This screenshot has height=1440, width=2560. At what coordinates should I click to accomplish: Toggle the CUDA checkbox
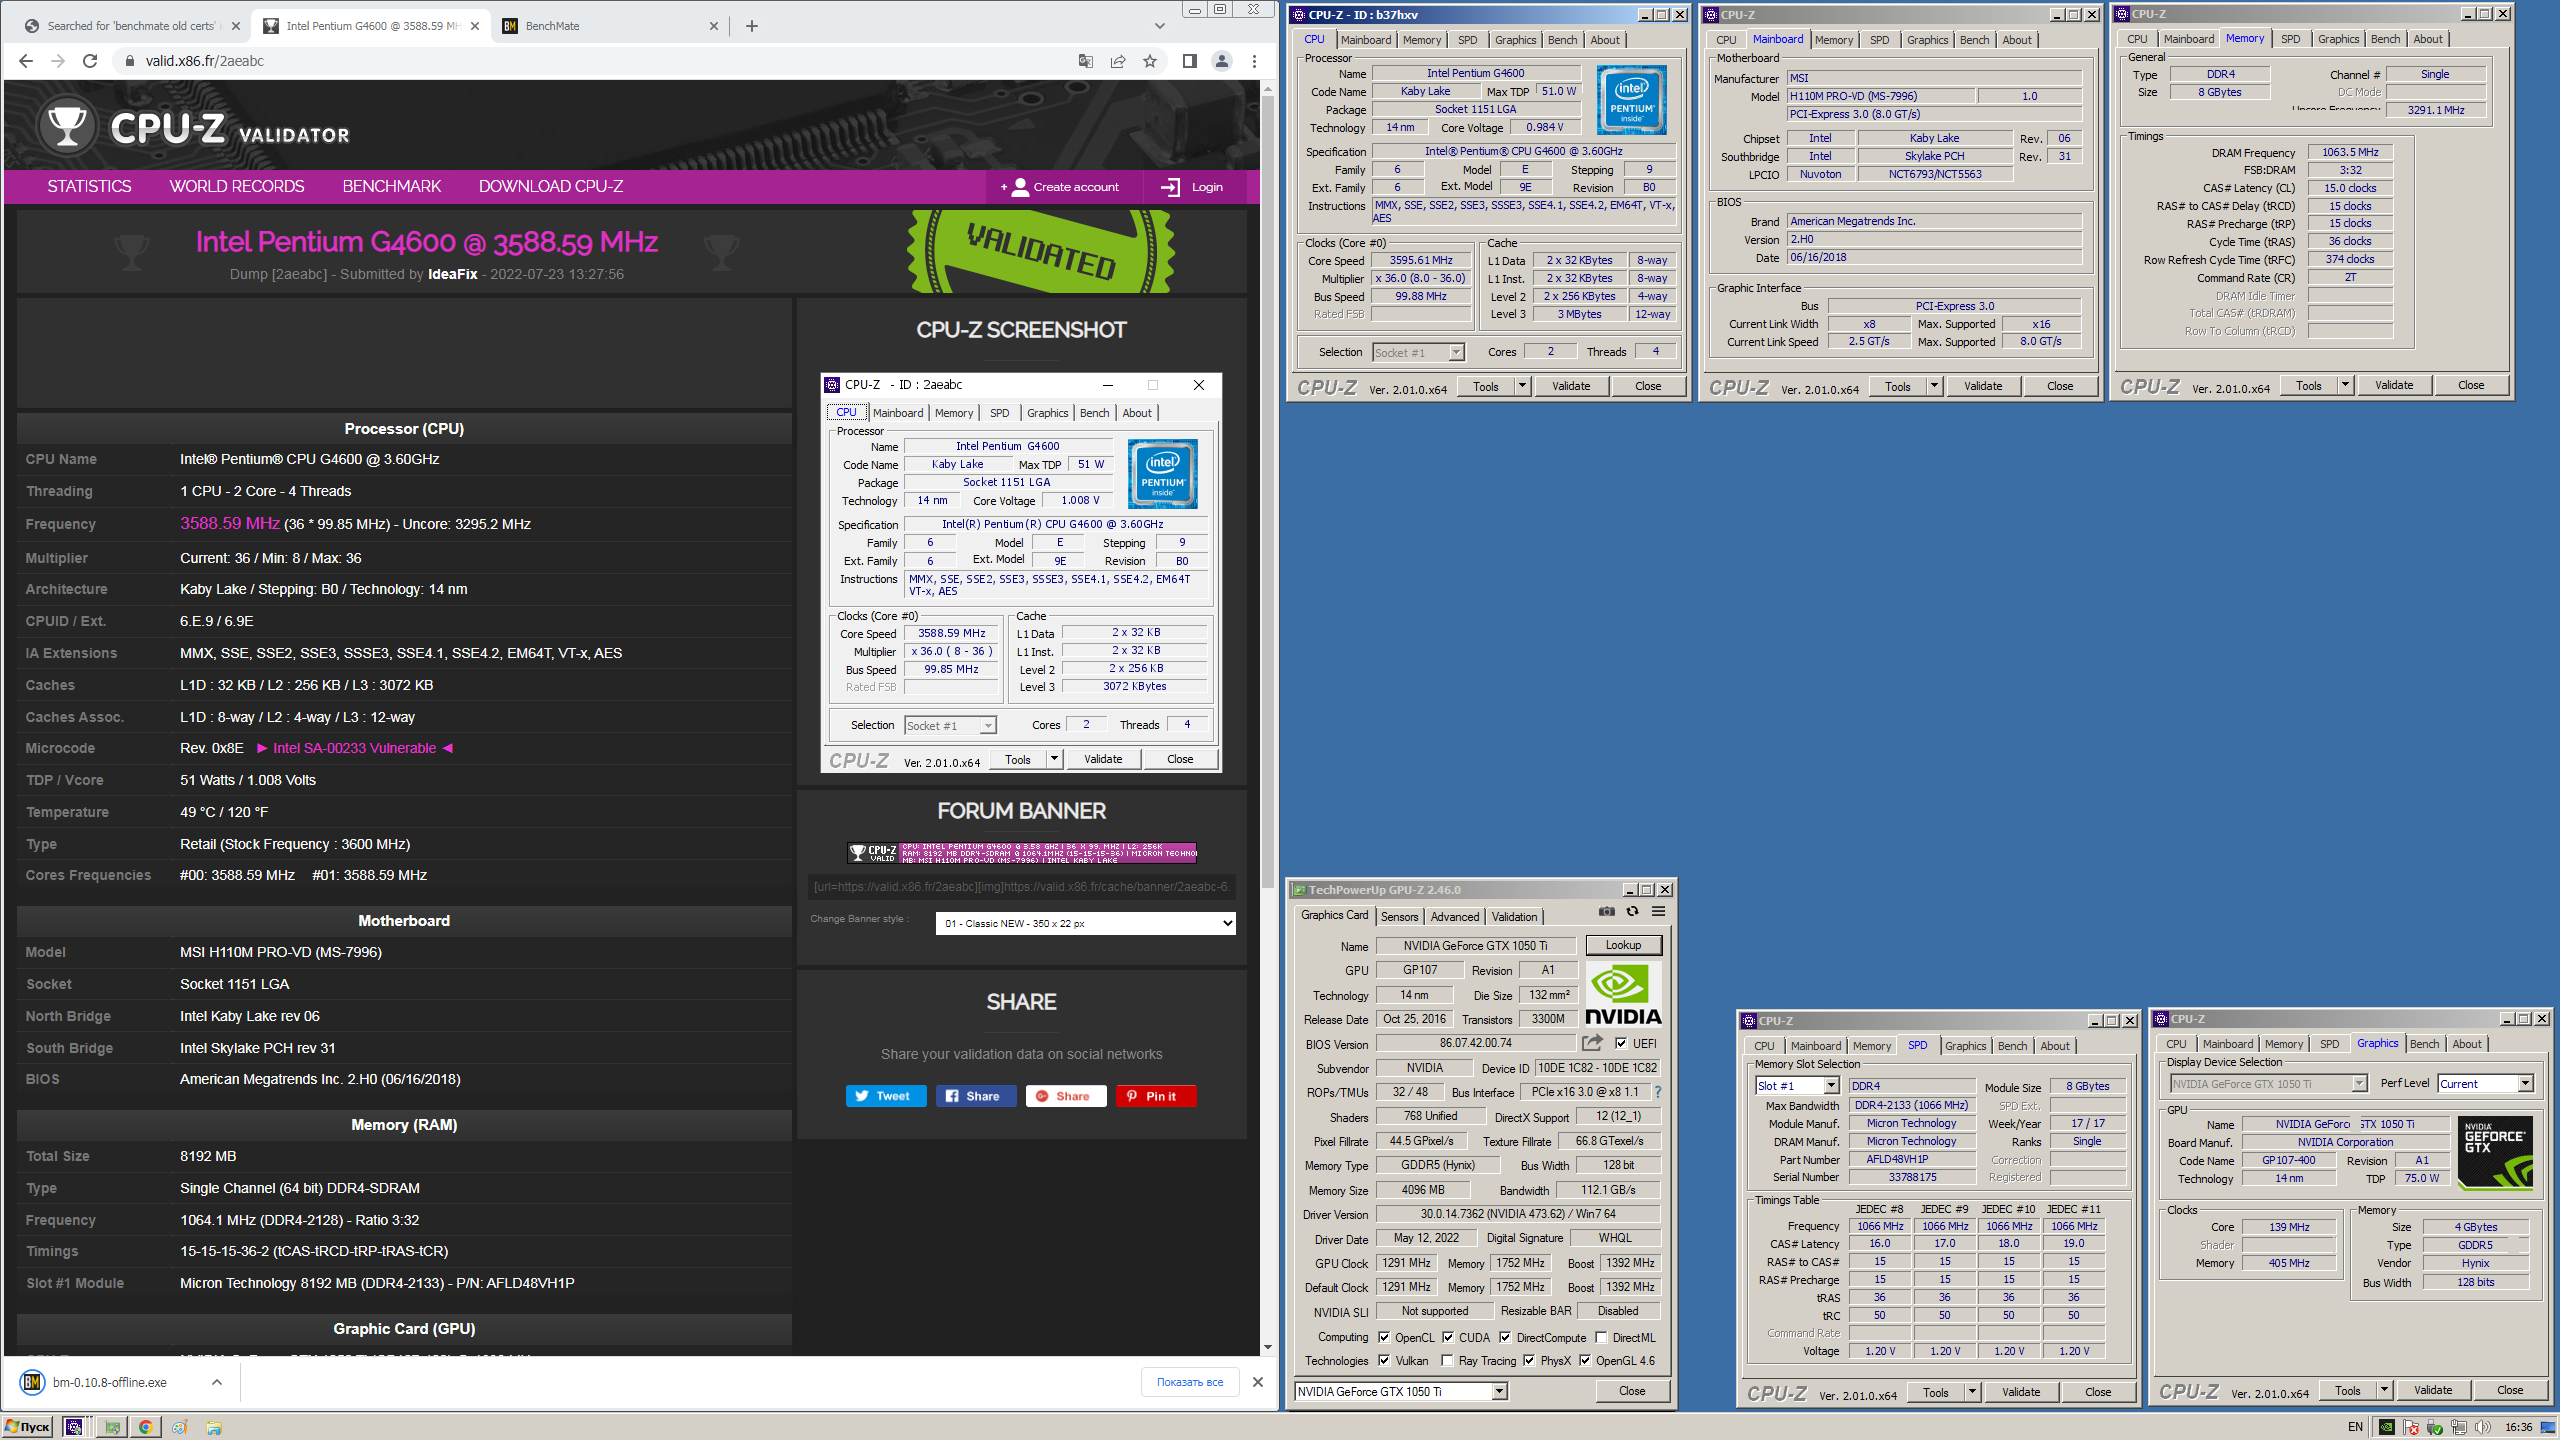coord(1447,1337)
